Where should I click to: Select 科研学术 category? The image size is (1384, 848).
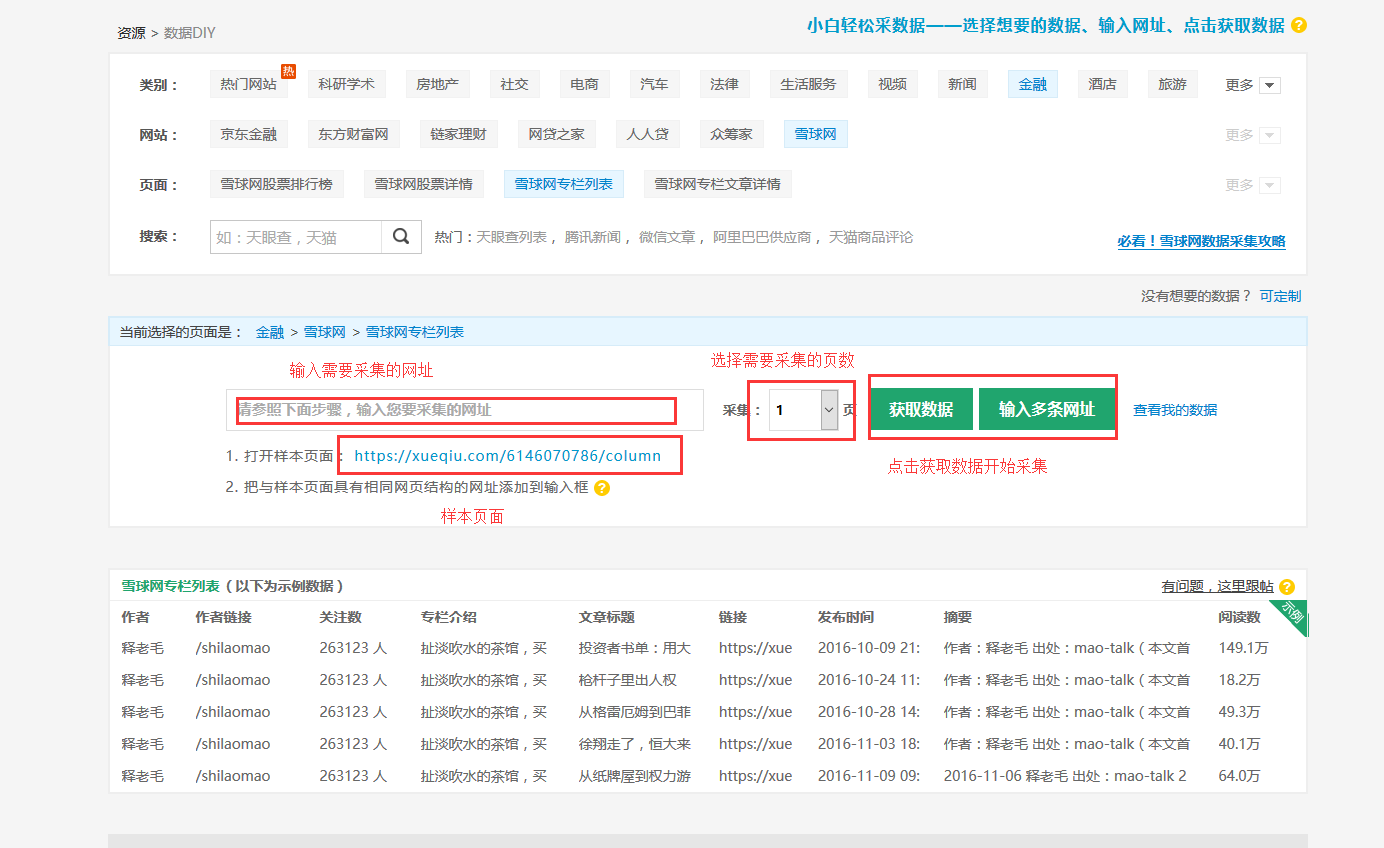coord(346,84)
